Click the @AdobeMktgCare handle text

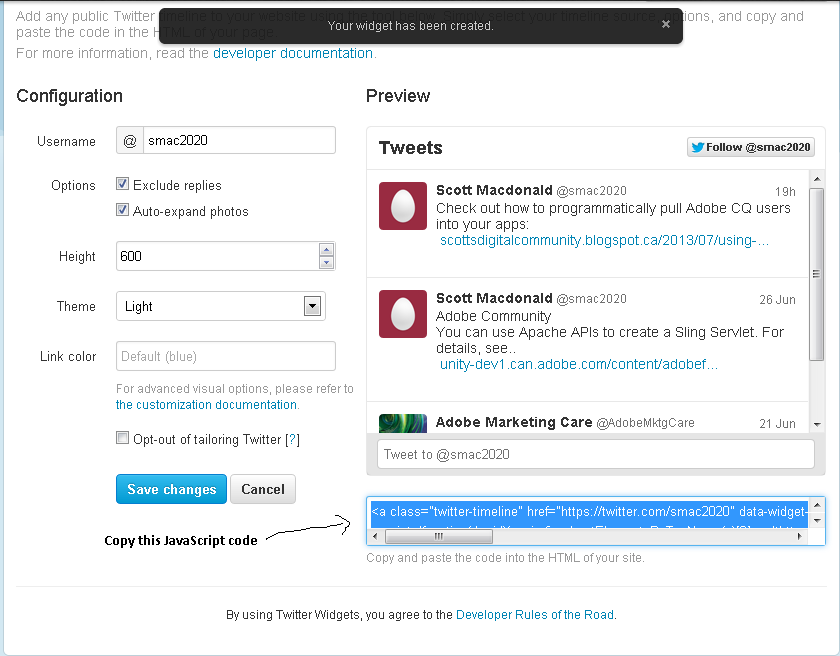tap(645, 423)
